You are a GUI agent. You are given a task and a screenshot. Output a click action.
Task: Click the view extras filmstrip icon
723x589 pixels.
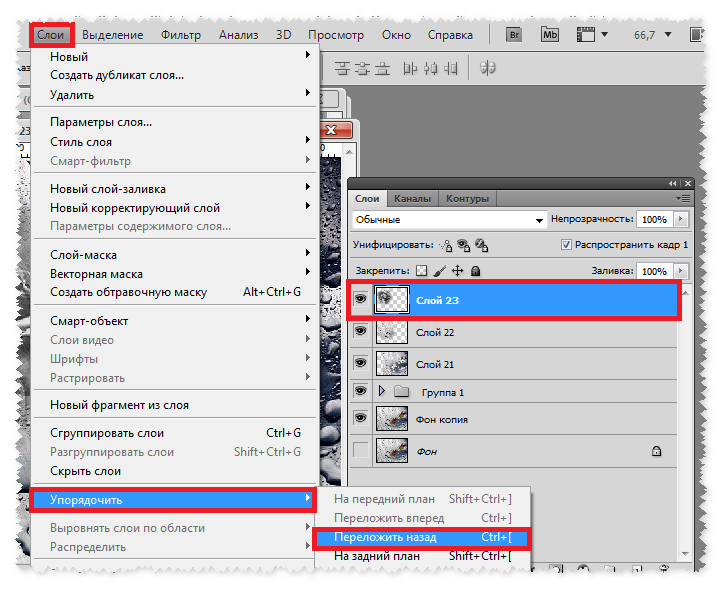pyautogui.click(x=586, y=35)
